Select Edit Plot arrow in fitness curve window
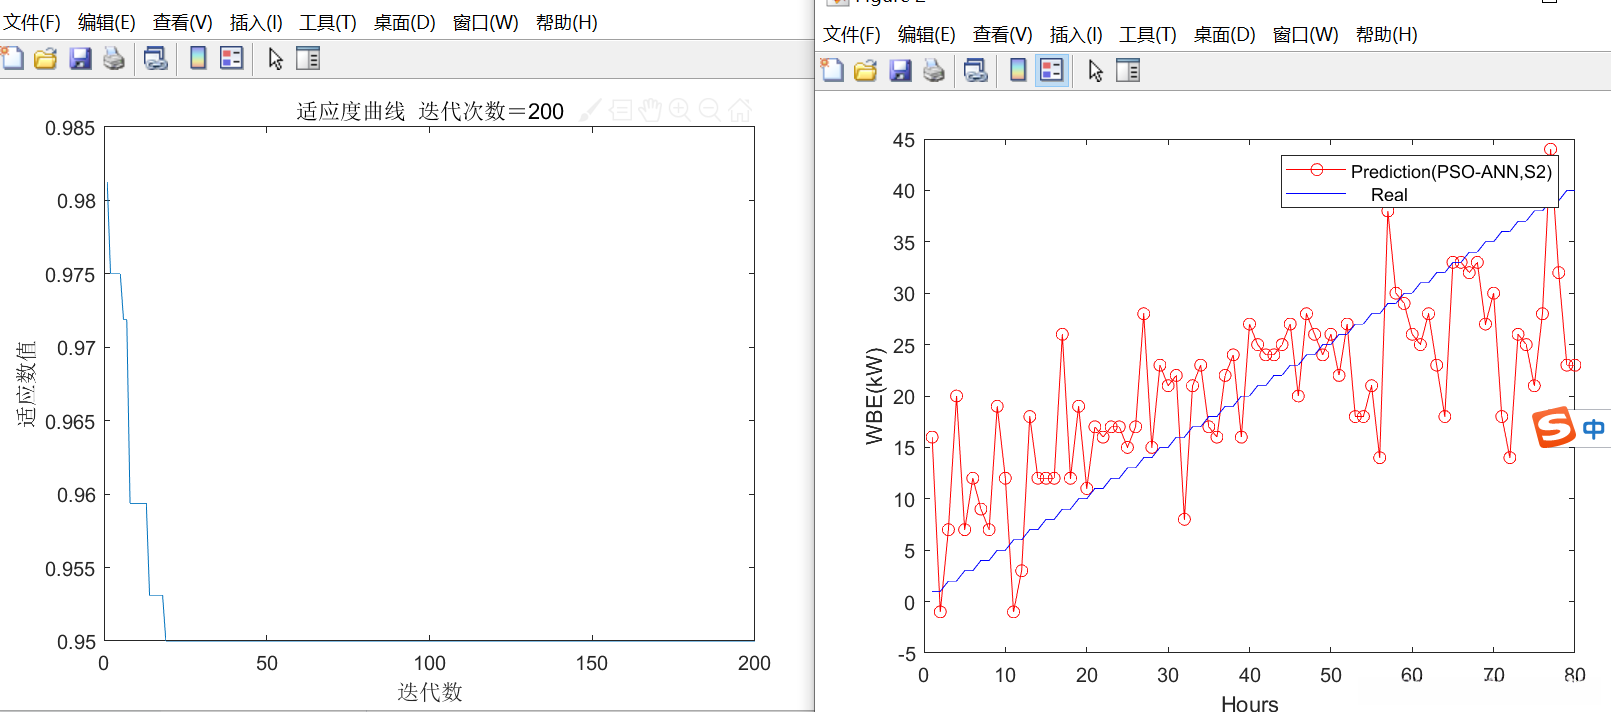Screen dimensions: 1611x712 point(276,59)
